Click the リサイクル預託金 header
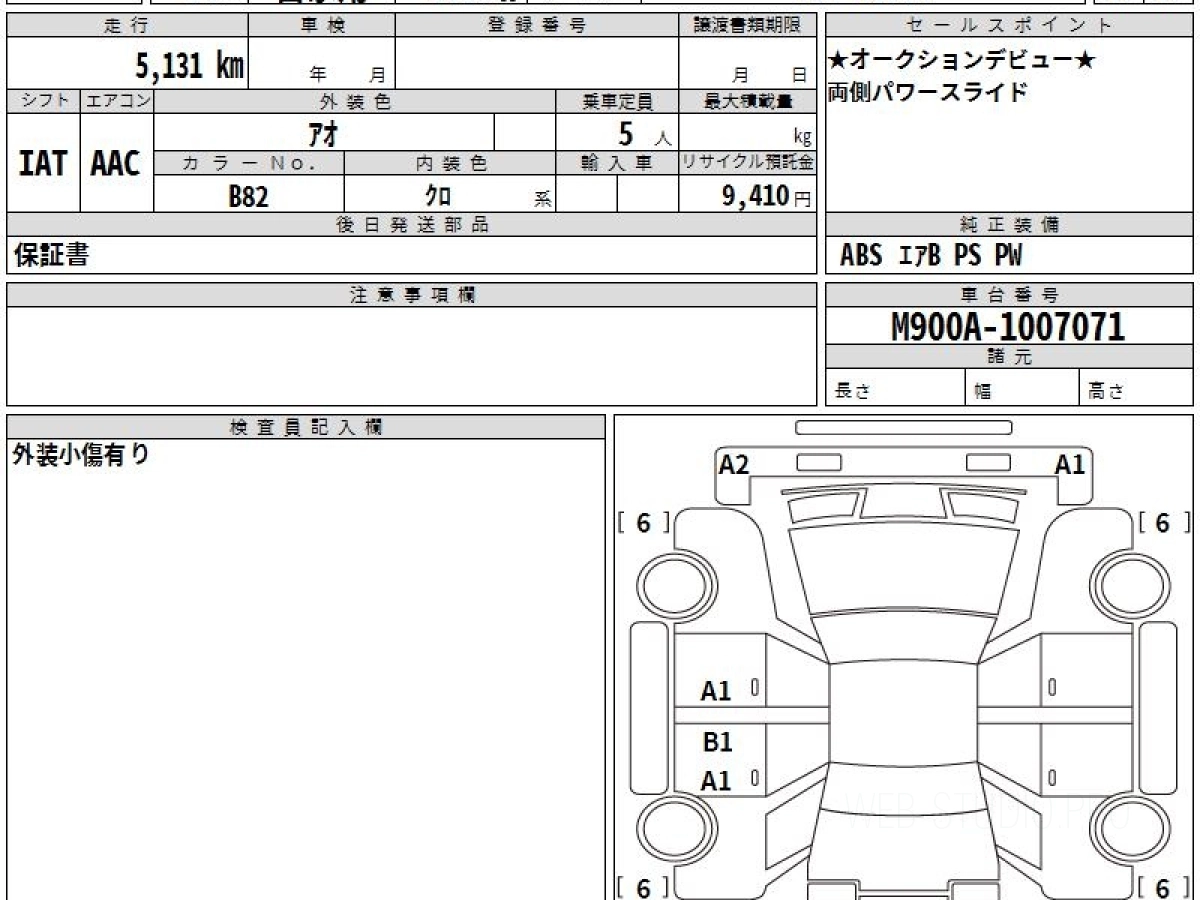The image size is (1200, 900). (748, 163)
